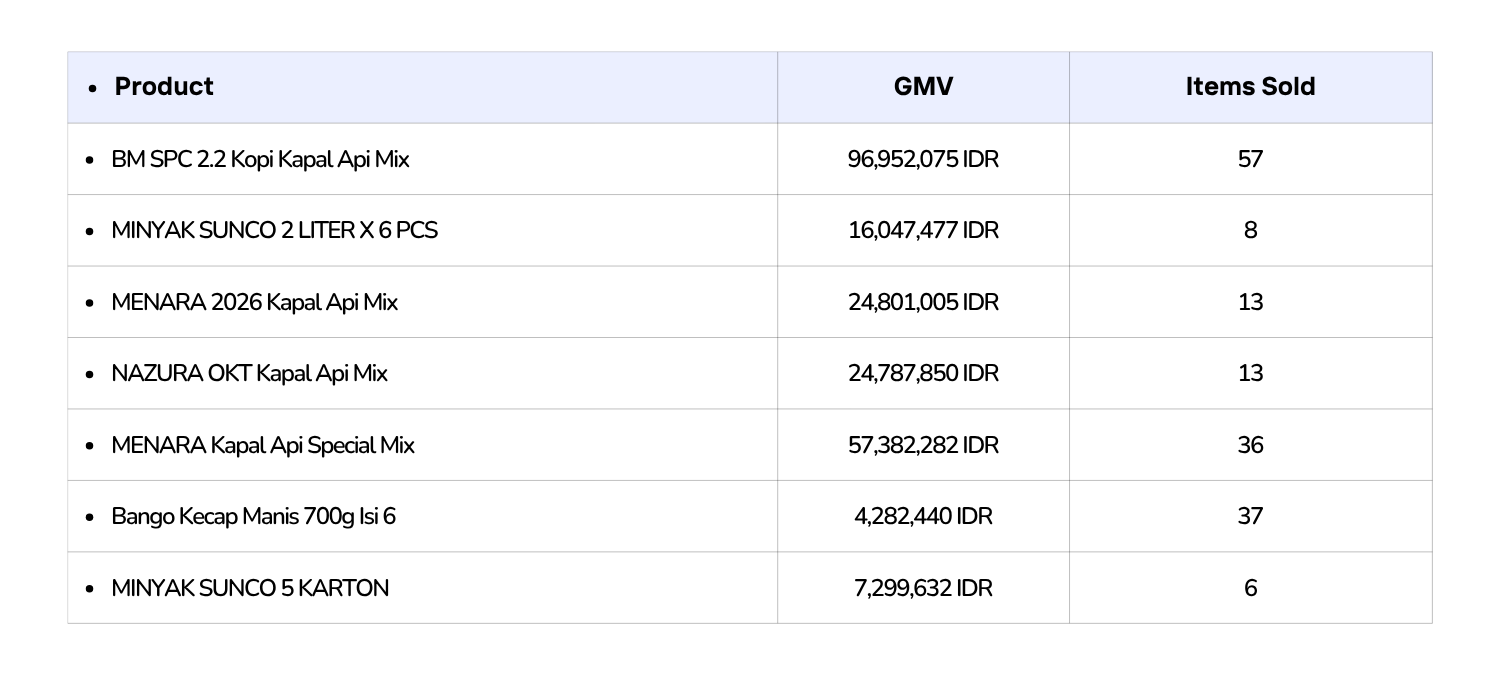Click the 7,299,632 IDR value
Image resolution: width=1500 pixels, height=675 pixels.
[x=923, y=588]
